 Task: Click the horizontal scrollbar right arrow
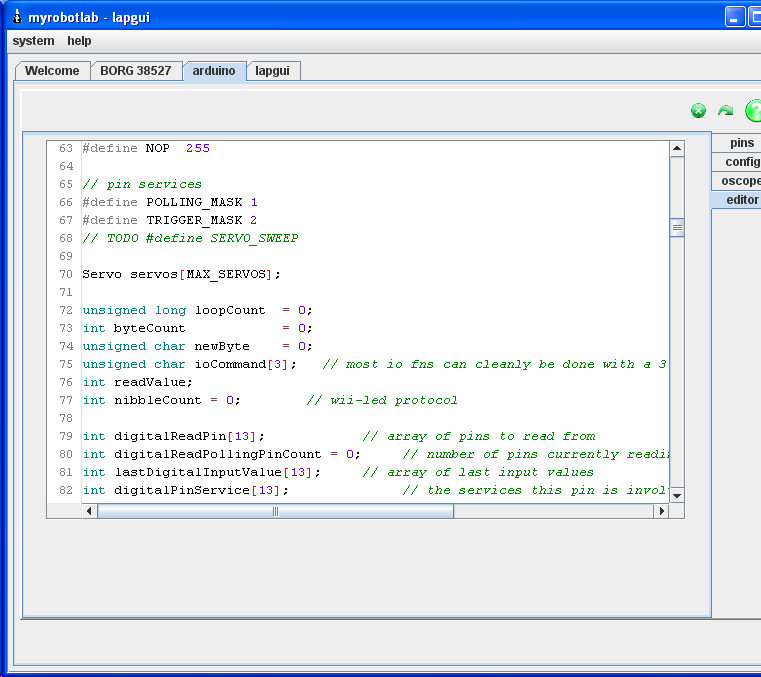pyautogui.click(x=661, y=511)
